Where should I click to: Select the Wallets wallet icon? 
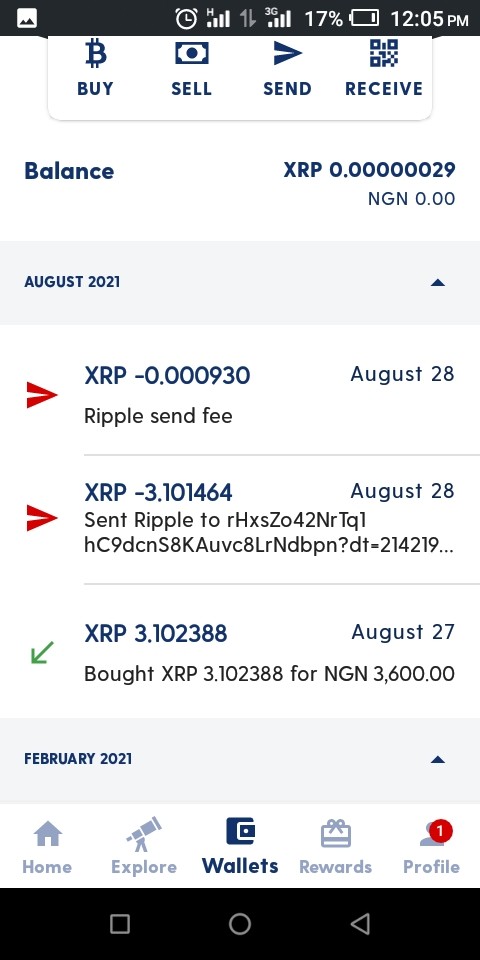click(240, 846)
